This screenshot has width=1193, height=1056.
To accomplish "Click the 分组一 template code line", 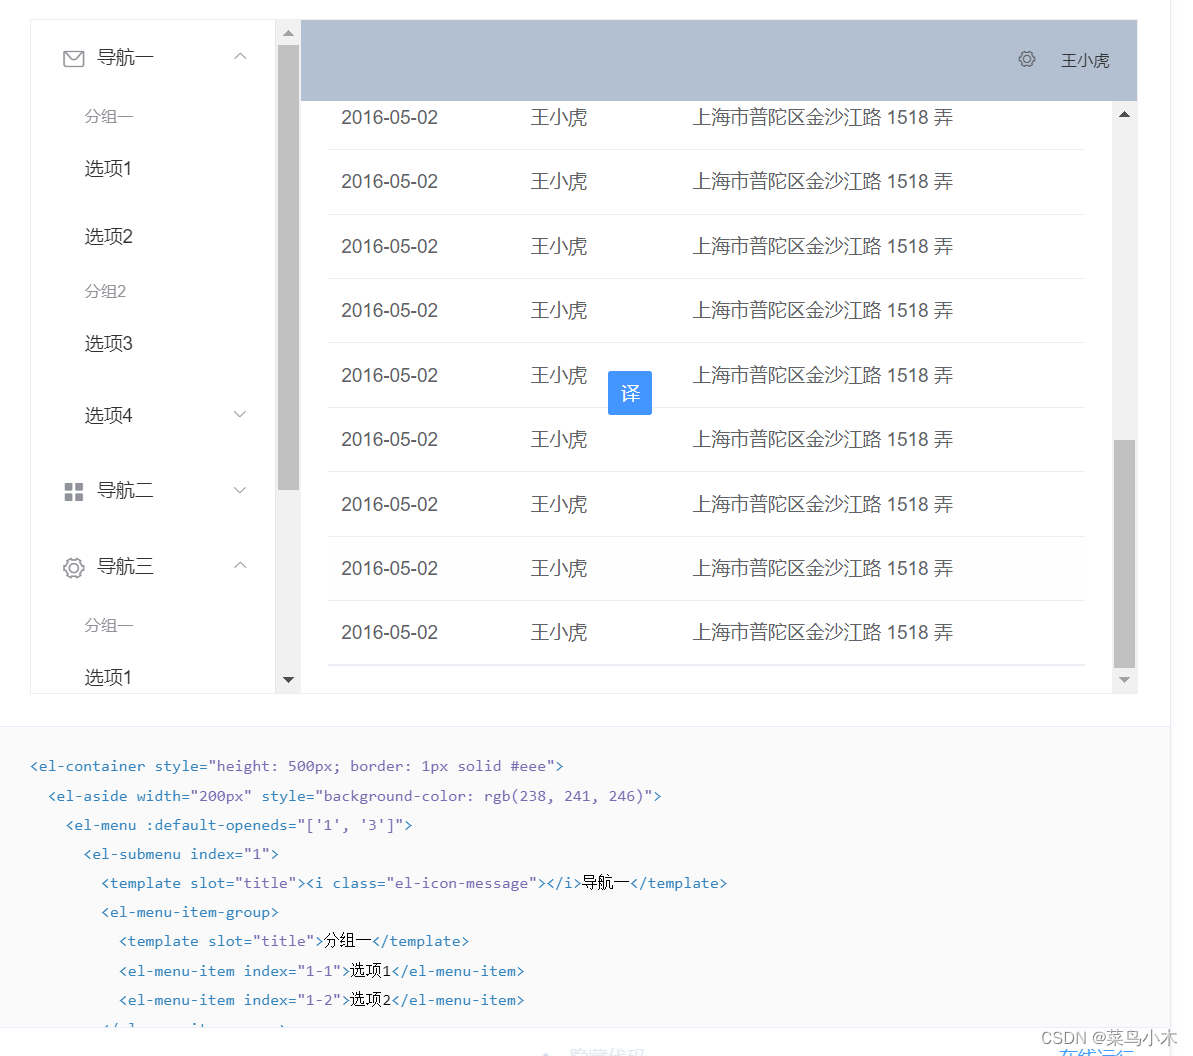I will pyautogui.click(x=294, y=941).
